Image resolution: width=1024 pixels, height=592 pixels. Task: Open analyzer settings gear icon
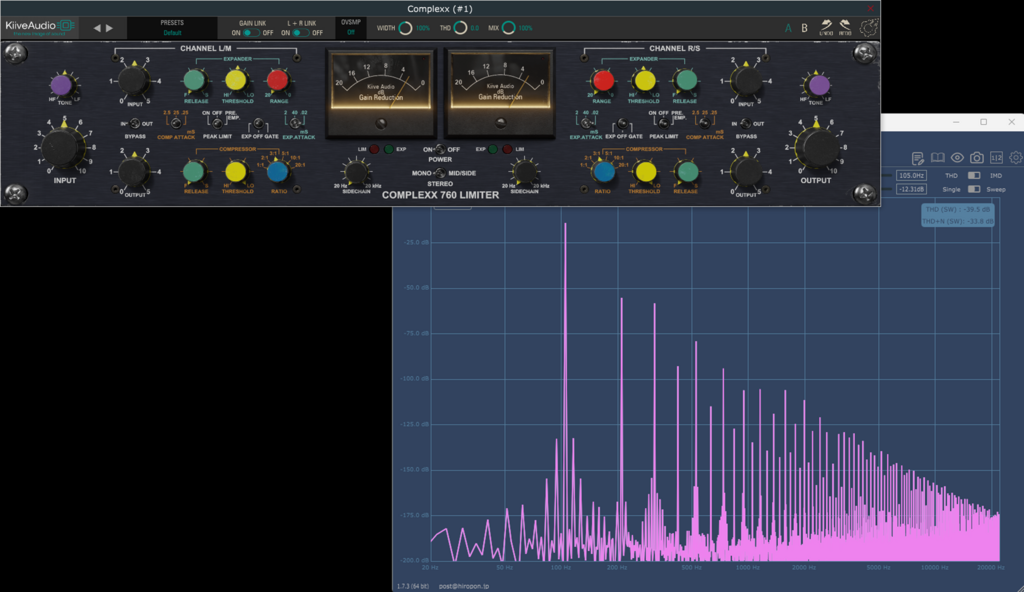(x=1016, y=157)
